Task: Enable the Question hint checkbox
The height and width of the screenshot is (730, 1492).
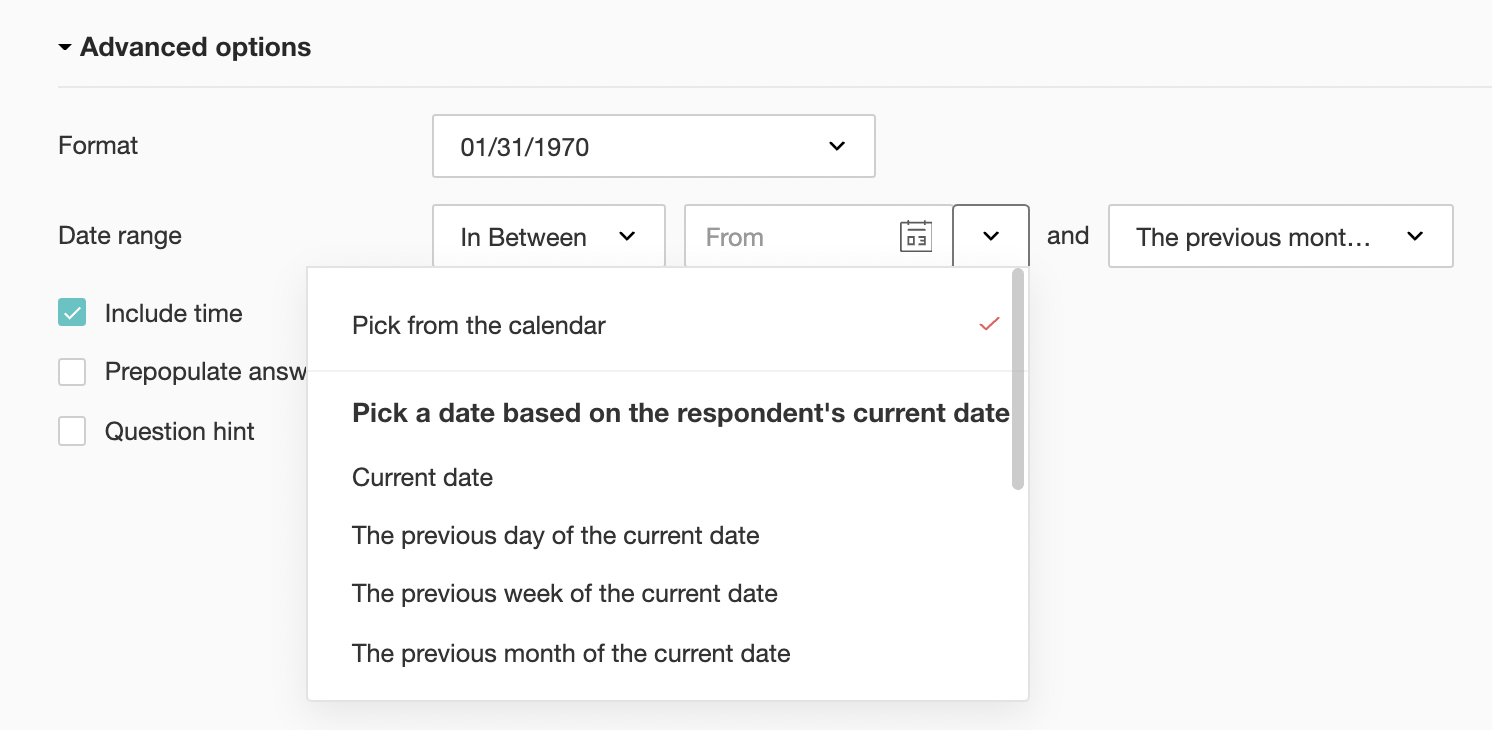Action: (x=72, y=431)
